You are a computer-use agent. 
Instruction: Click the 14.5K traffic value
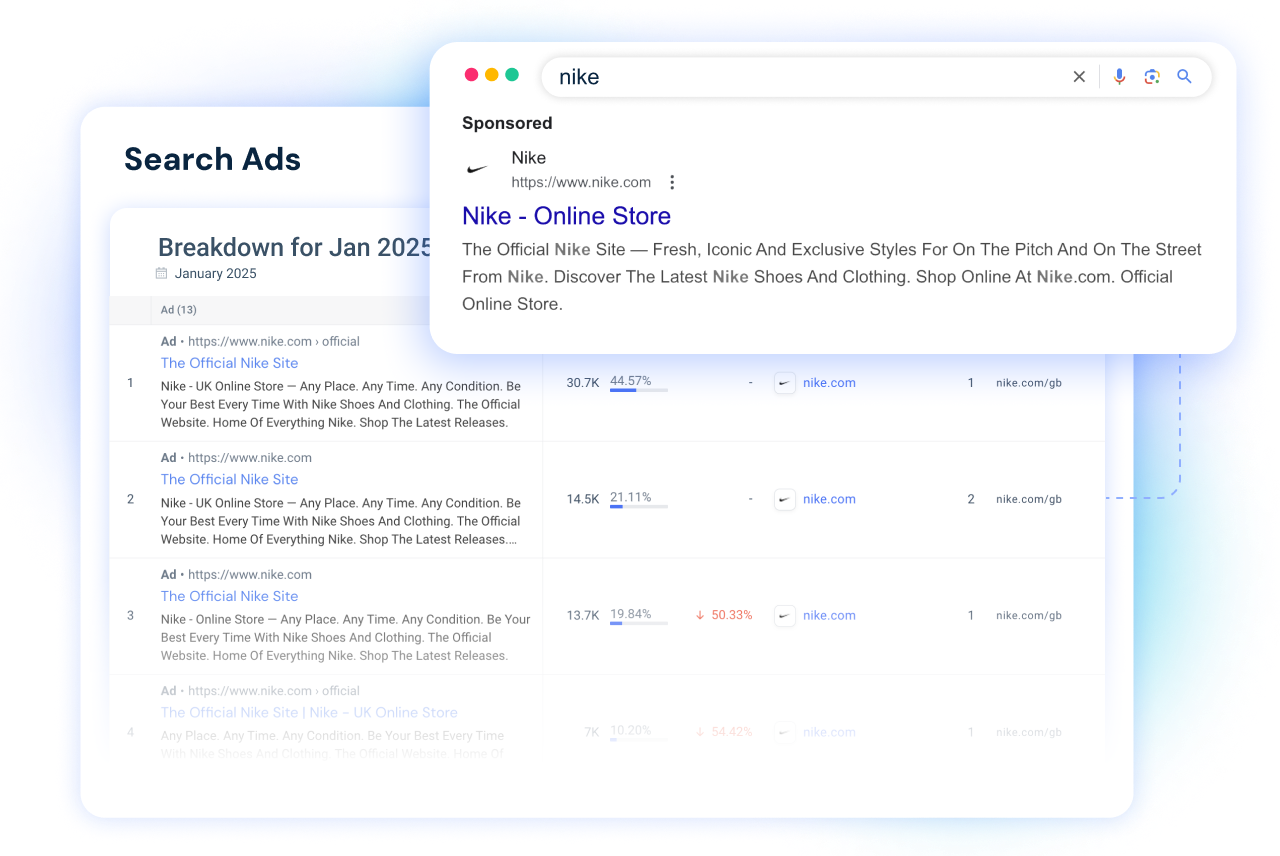(583, 499)
